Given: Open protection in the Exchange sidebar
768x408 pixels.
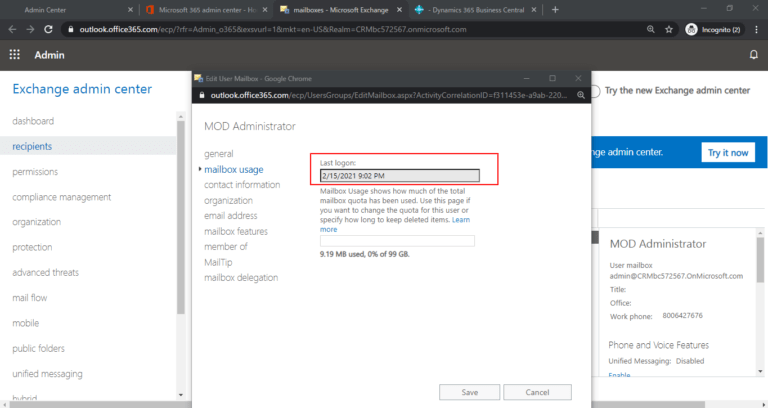Looking at the screenshot, I should (32, 247).
